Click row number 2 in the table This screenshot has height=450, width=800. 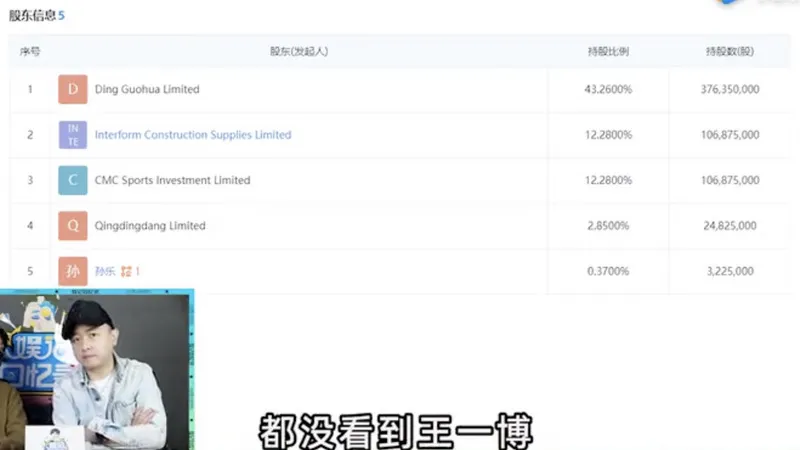tap(30, 135)
